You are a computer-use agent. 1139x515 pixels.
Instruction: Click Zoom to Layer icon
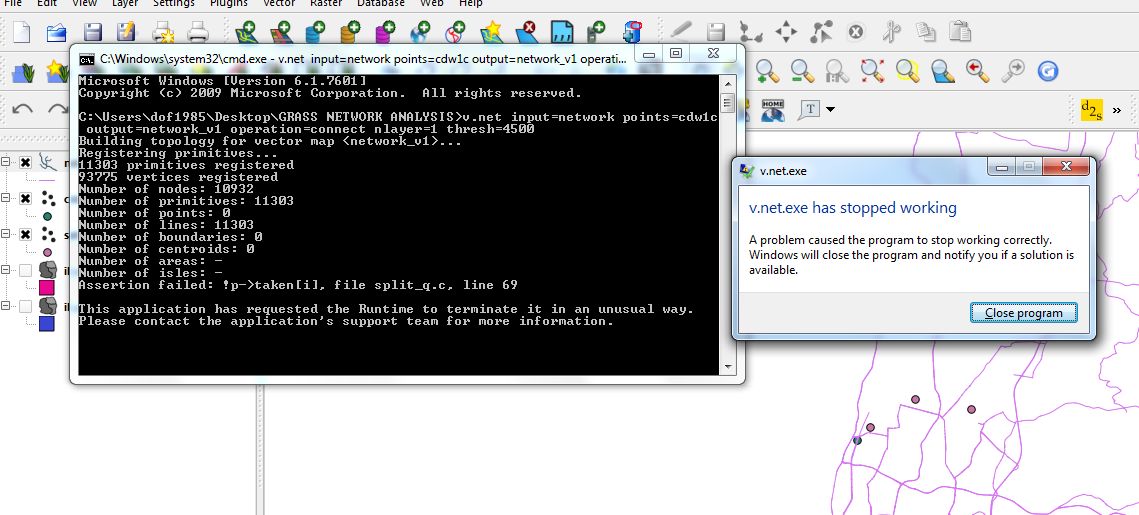point(942,70)
